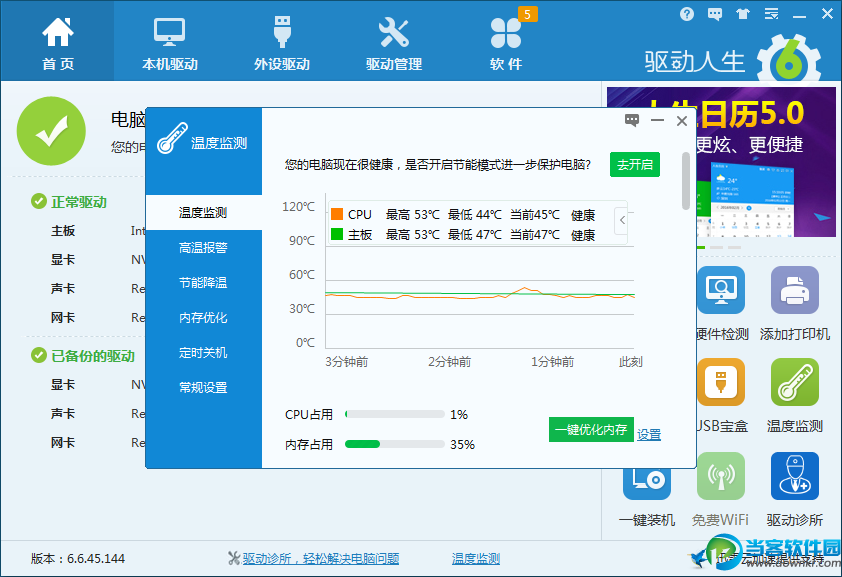842x577 pixels.
Task: Minimize the temperature monitor dialog
Action: coord(657,120)
